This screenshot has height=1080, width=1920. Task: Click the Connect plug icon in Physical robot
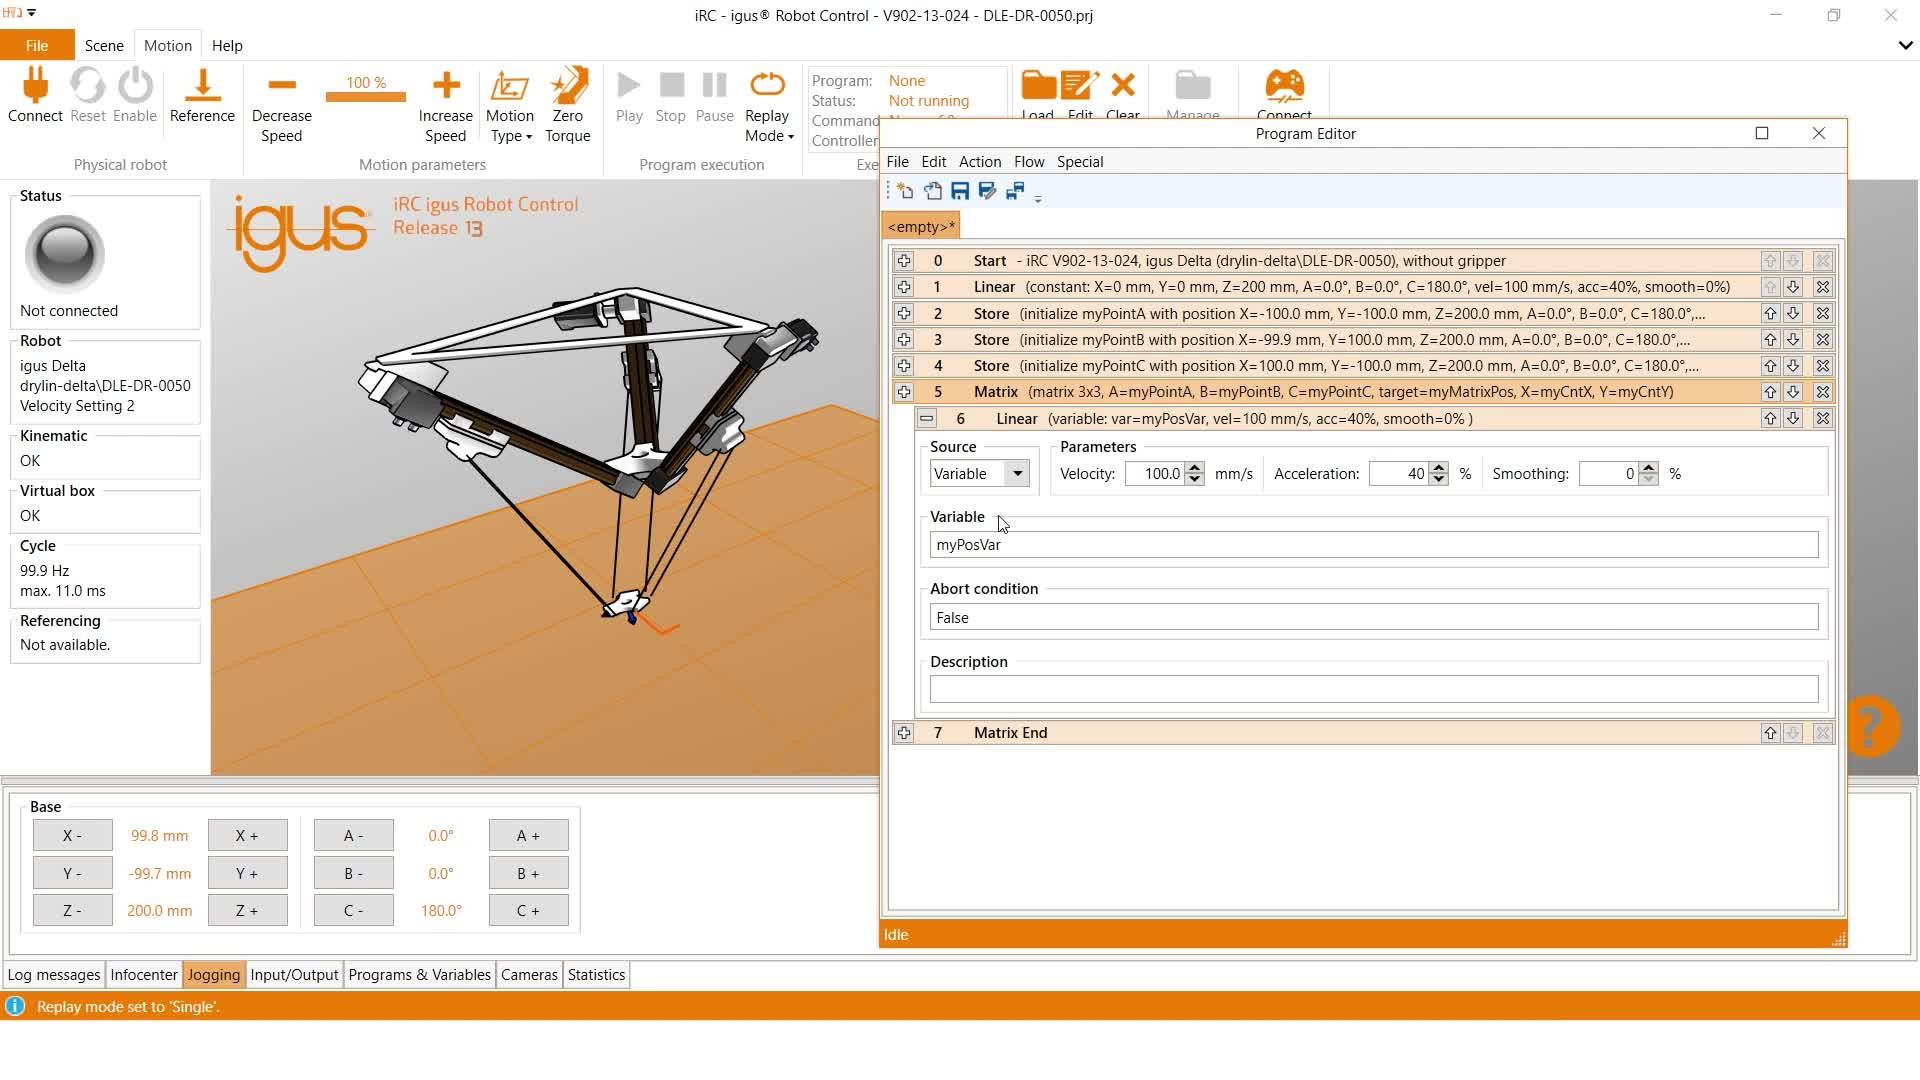(x=35, y=86)
